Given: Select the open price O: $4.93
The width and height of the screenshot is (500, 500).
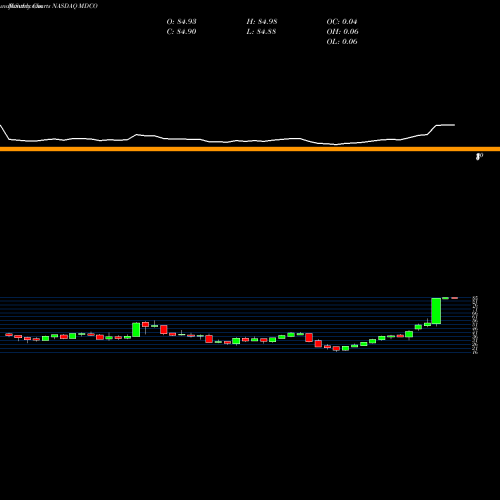Looking at the screenshot, I should [181, 22].
